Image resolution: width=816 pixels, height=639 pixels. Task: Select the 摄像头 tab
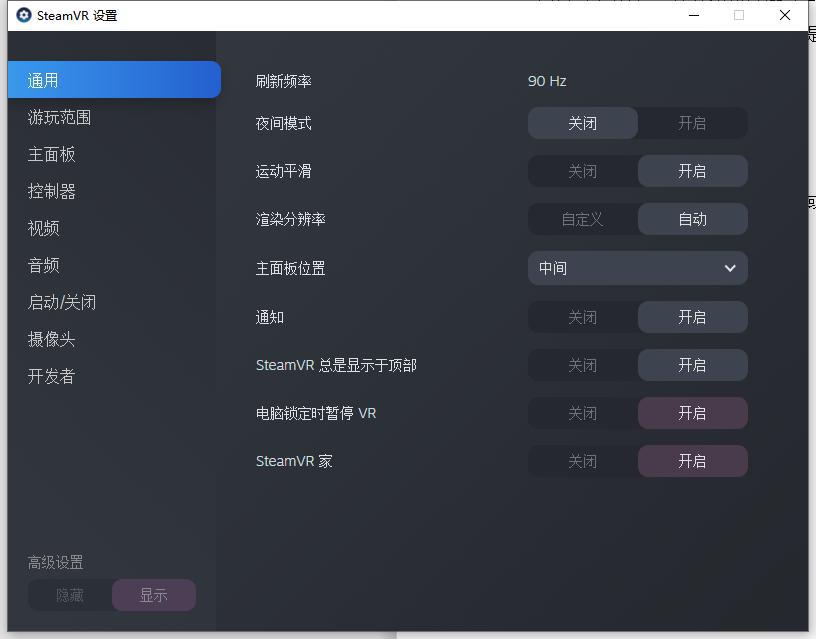pyautogui.click(x=52, y=339)
